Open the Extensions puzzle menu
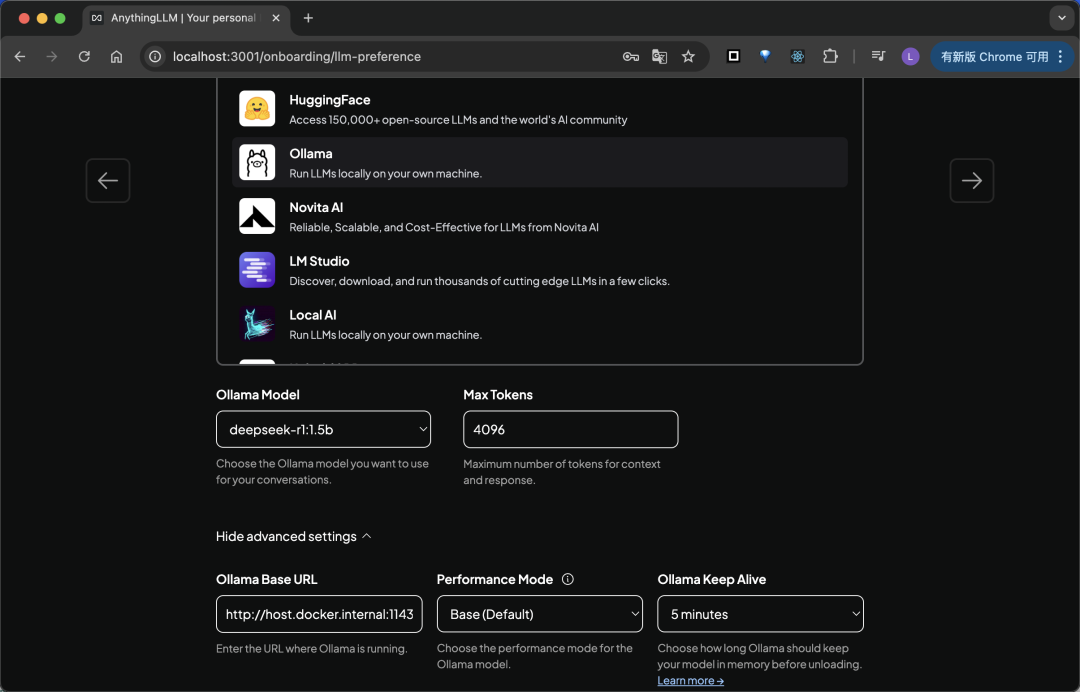Image resolution: width=1080 pixels, height=692 pixels. pos(831,56)
